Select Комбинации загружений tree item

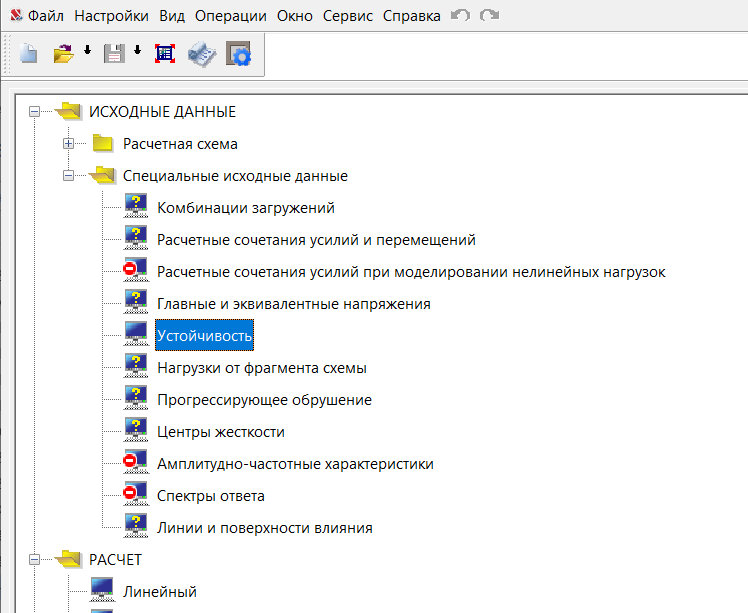coord(246,208)
